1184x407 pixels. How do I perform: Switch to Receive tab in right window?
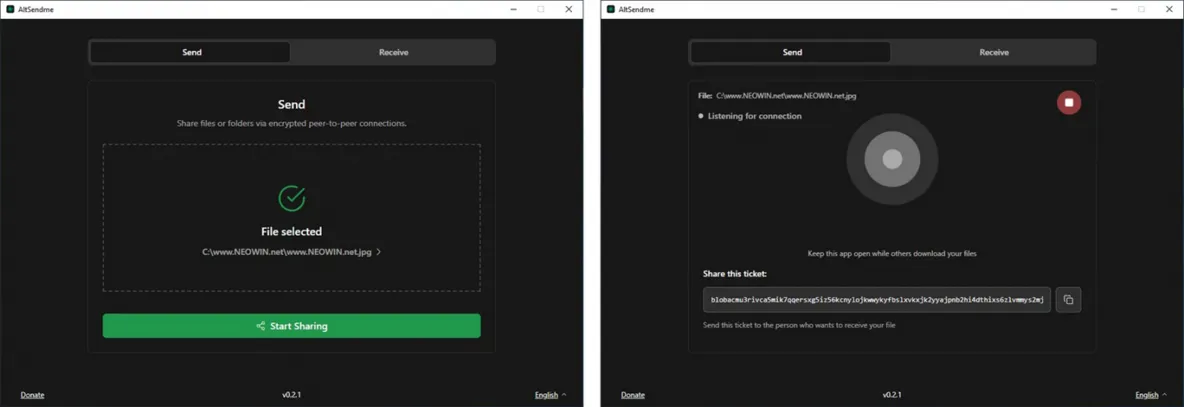(993, 52)
